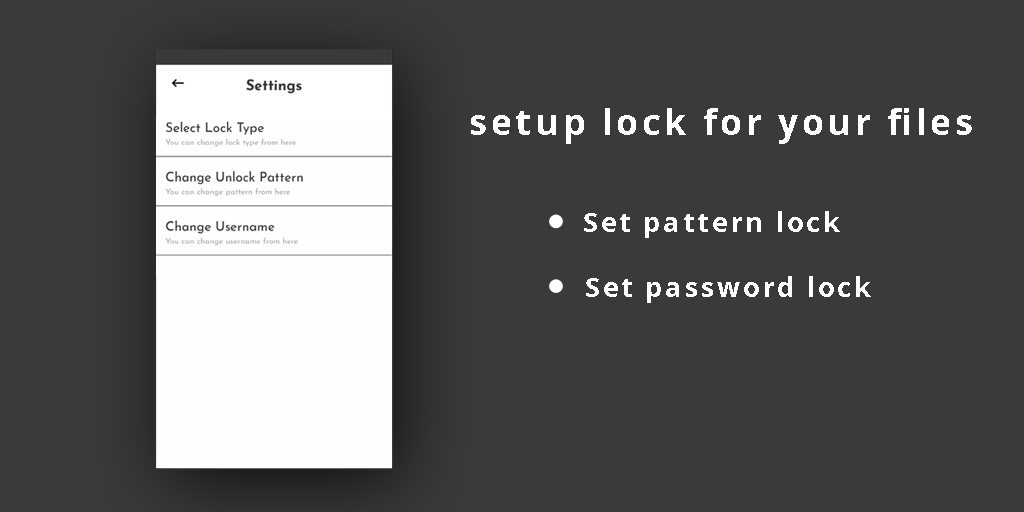Click the word 'files' in the headline
This screenshot has height=512, width=1024.
[x=930, y=123]
